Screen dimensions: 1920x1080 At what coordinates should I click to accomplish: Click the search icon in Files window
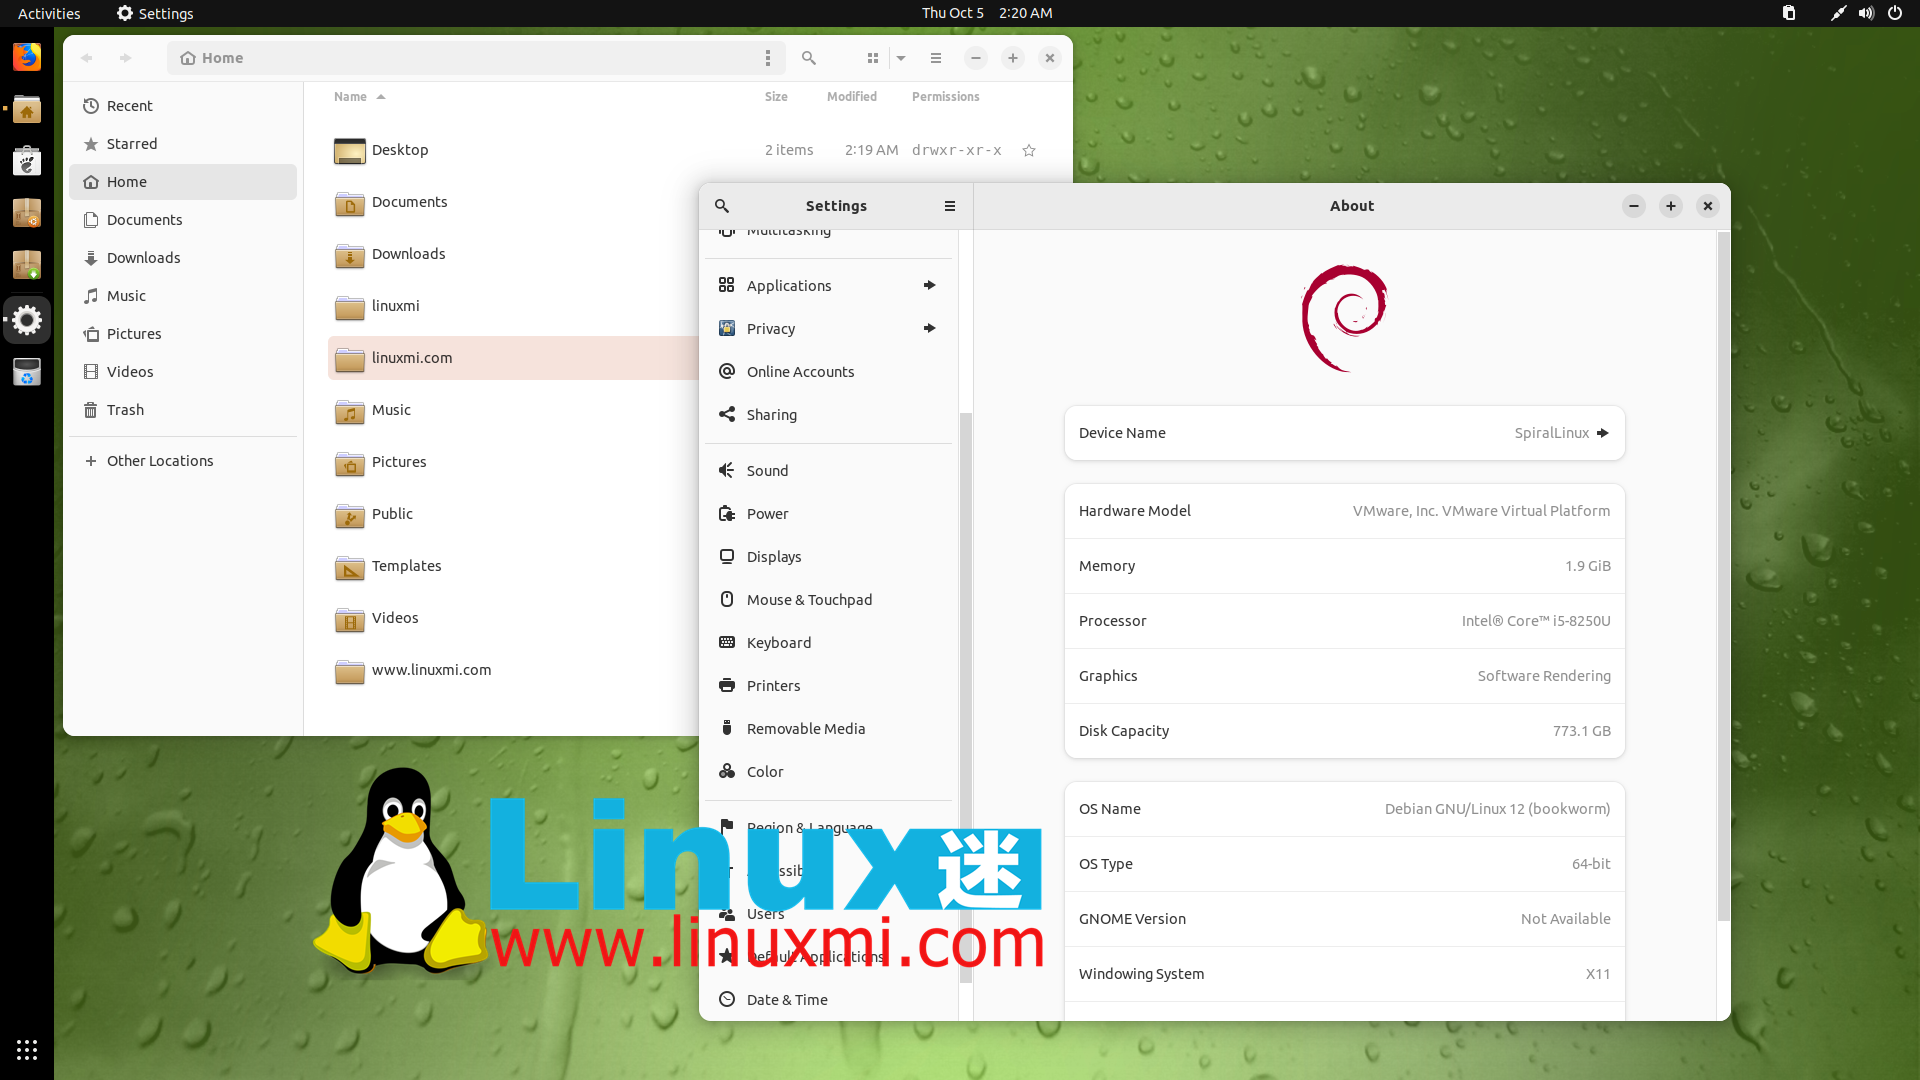[x=809, y=58]
